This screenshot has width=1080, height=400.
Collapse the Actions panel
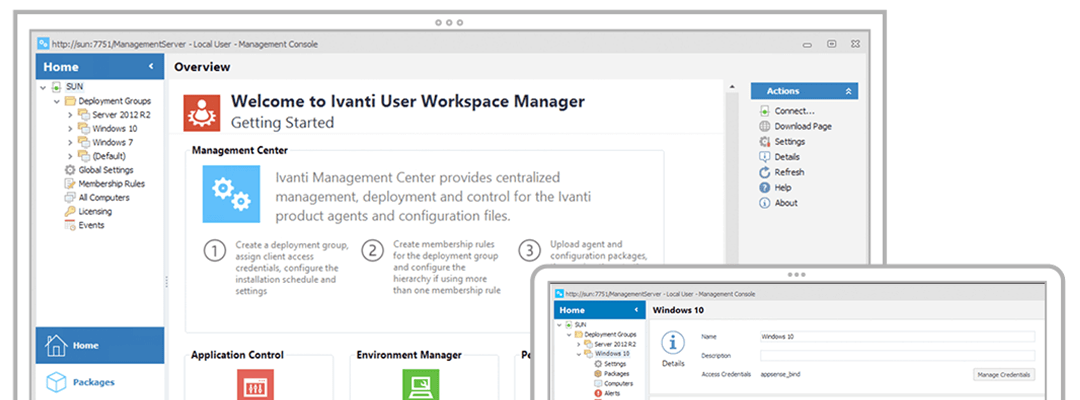pos(849,91)
